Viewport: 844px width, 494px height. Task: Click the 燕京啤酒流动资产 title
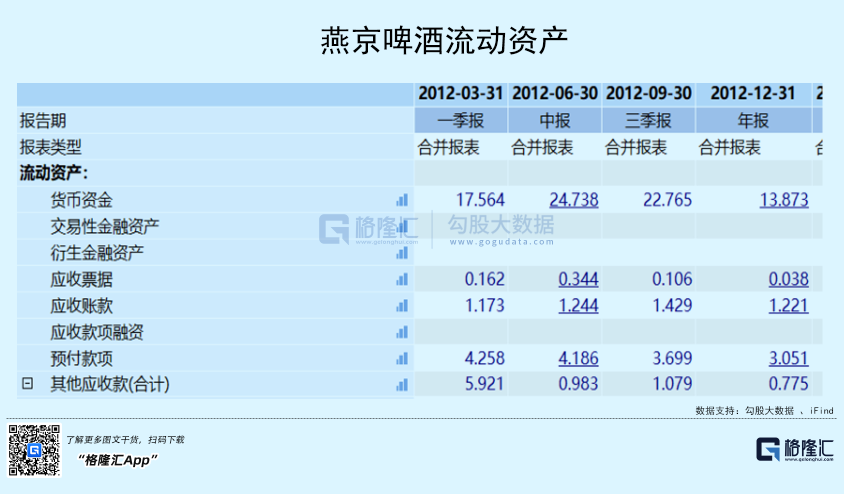[x=445, y=41]
